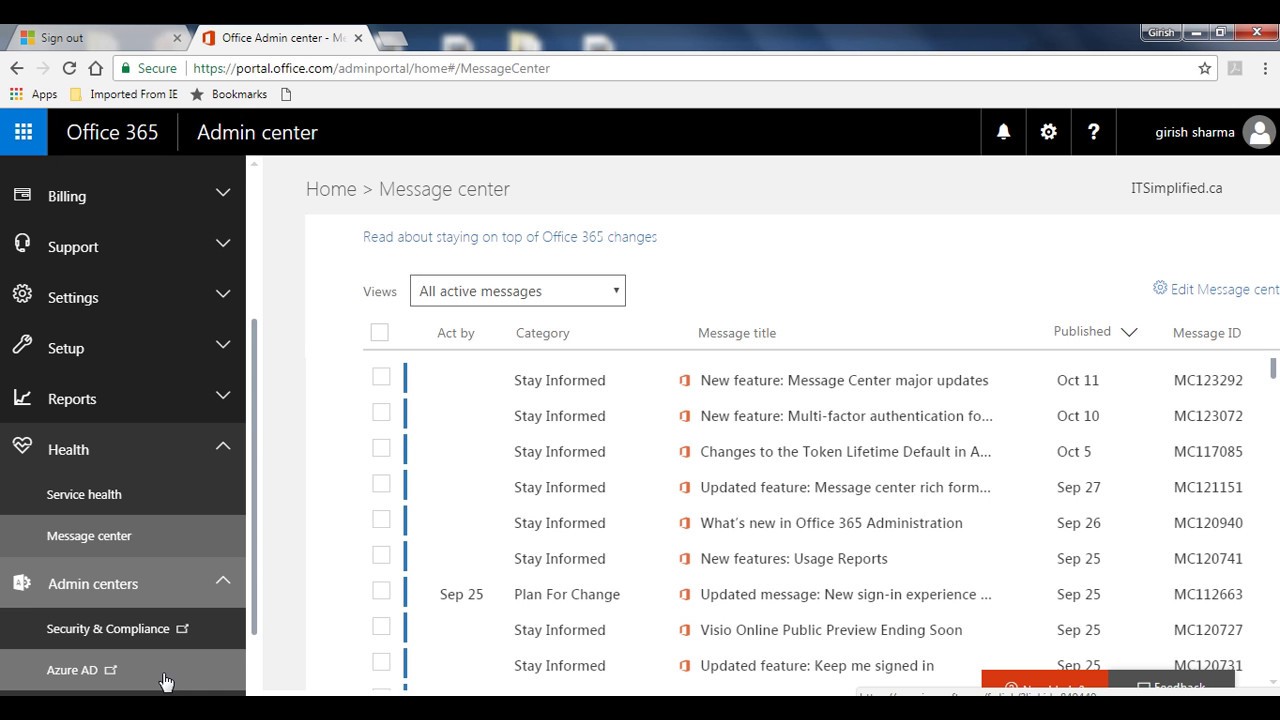Click the browser address bar URL
Screen dimensions: 1280x720
click(371, 68)
